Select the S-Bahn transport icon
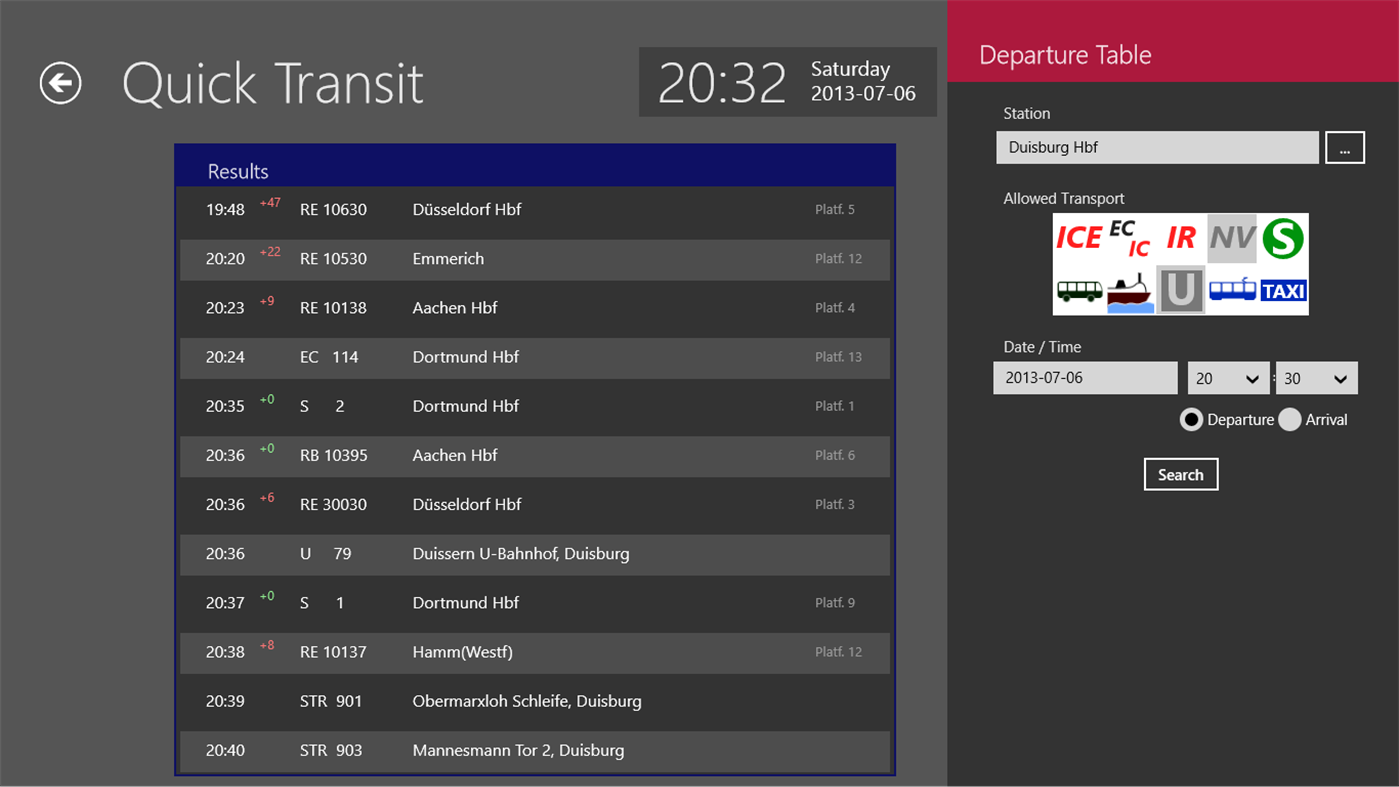The width and height of the screenshot is (1399, 787). pyautogui.click(x=1283, y=238)
